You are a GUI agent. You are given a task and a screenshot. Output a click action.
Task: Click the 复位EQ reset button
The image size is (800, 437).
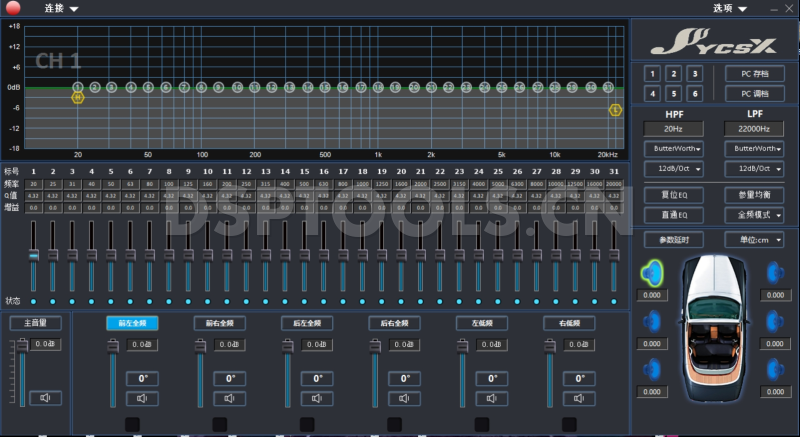[673, 194]
